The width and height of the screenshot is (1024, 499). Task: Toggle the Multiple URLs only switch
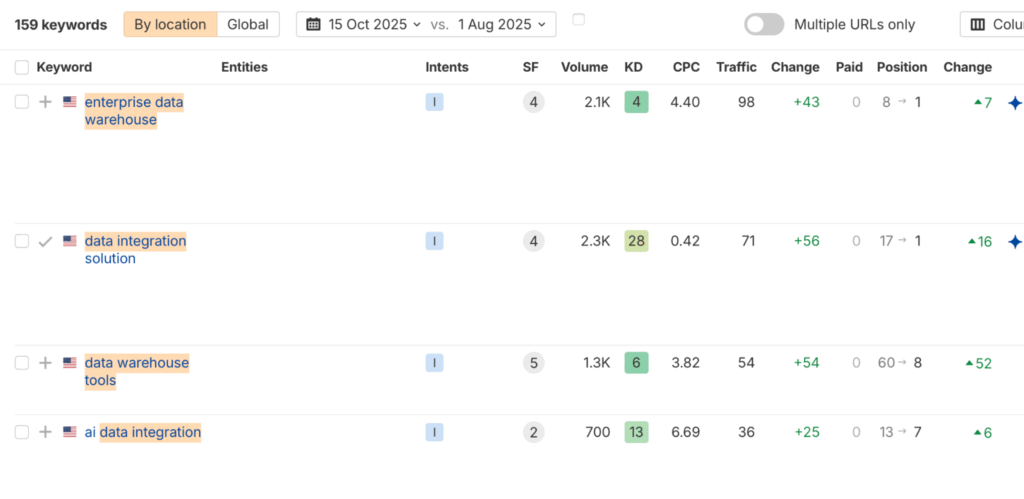(764, 24)
